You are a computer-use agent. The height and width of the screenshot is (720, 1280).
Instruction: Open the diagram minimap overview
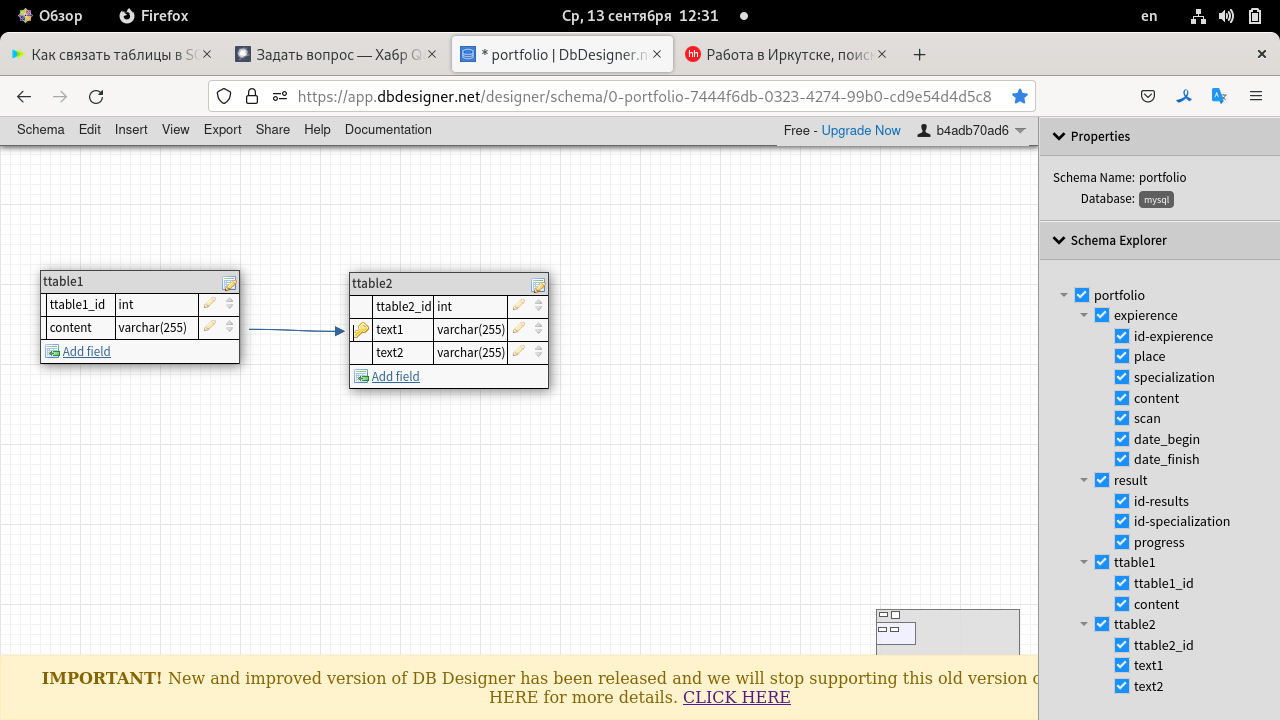947,632
